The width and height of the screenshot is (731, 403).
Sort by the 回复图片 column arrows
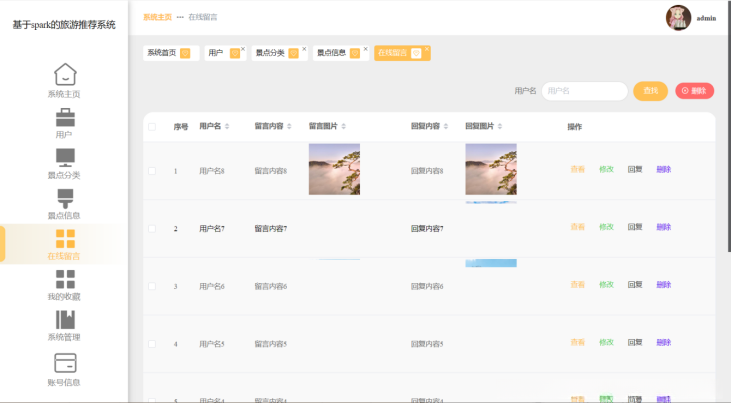click(500, 126)
